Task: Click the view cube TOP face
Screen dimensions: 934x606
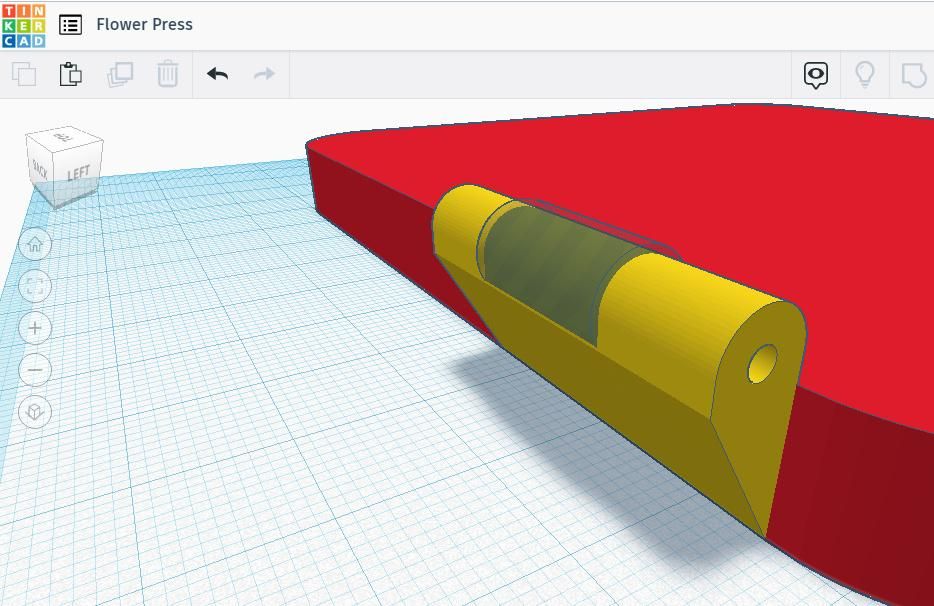Action: pos(64,138)
